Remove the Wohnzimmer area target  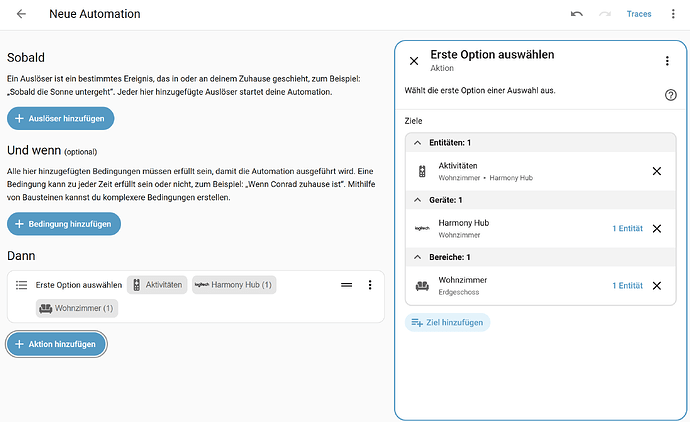point(657,286)
